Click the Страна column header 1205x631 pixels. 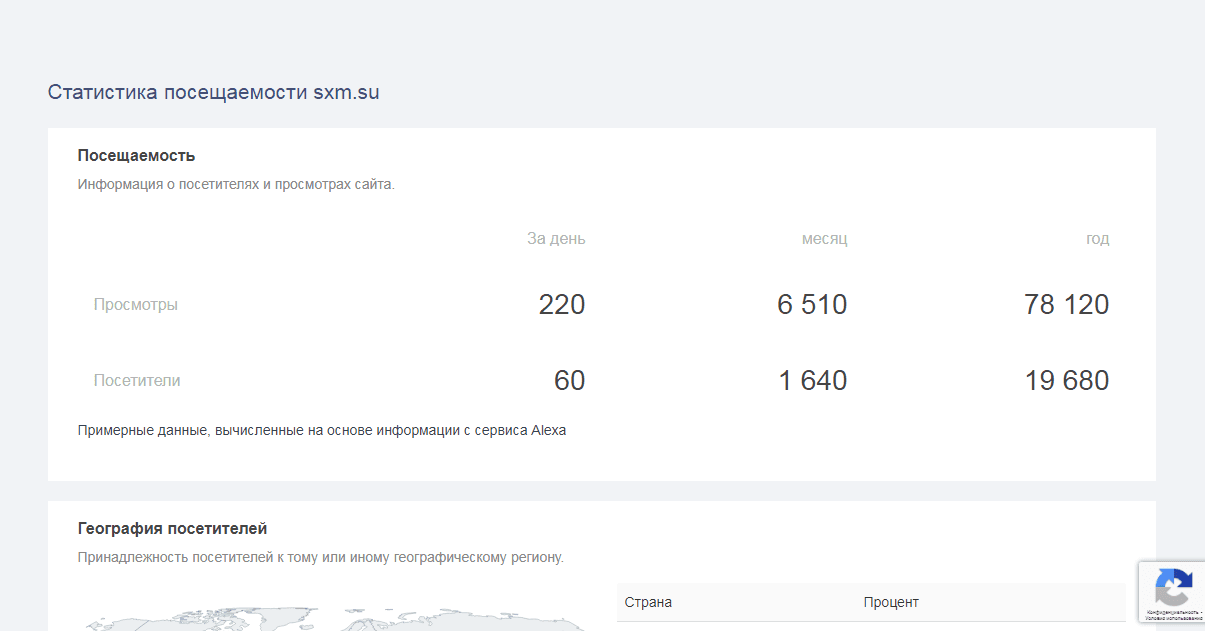pos(648,602)
